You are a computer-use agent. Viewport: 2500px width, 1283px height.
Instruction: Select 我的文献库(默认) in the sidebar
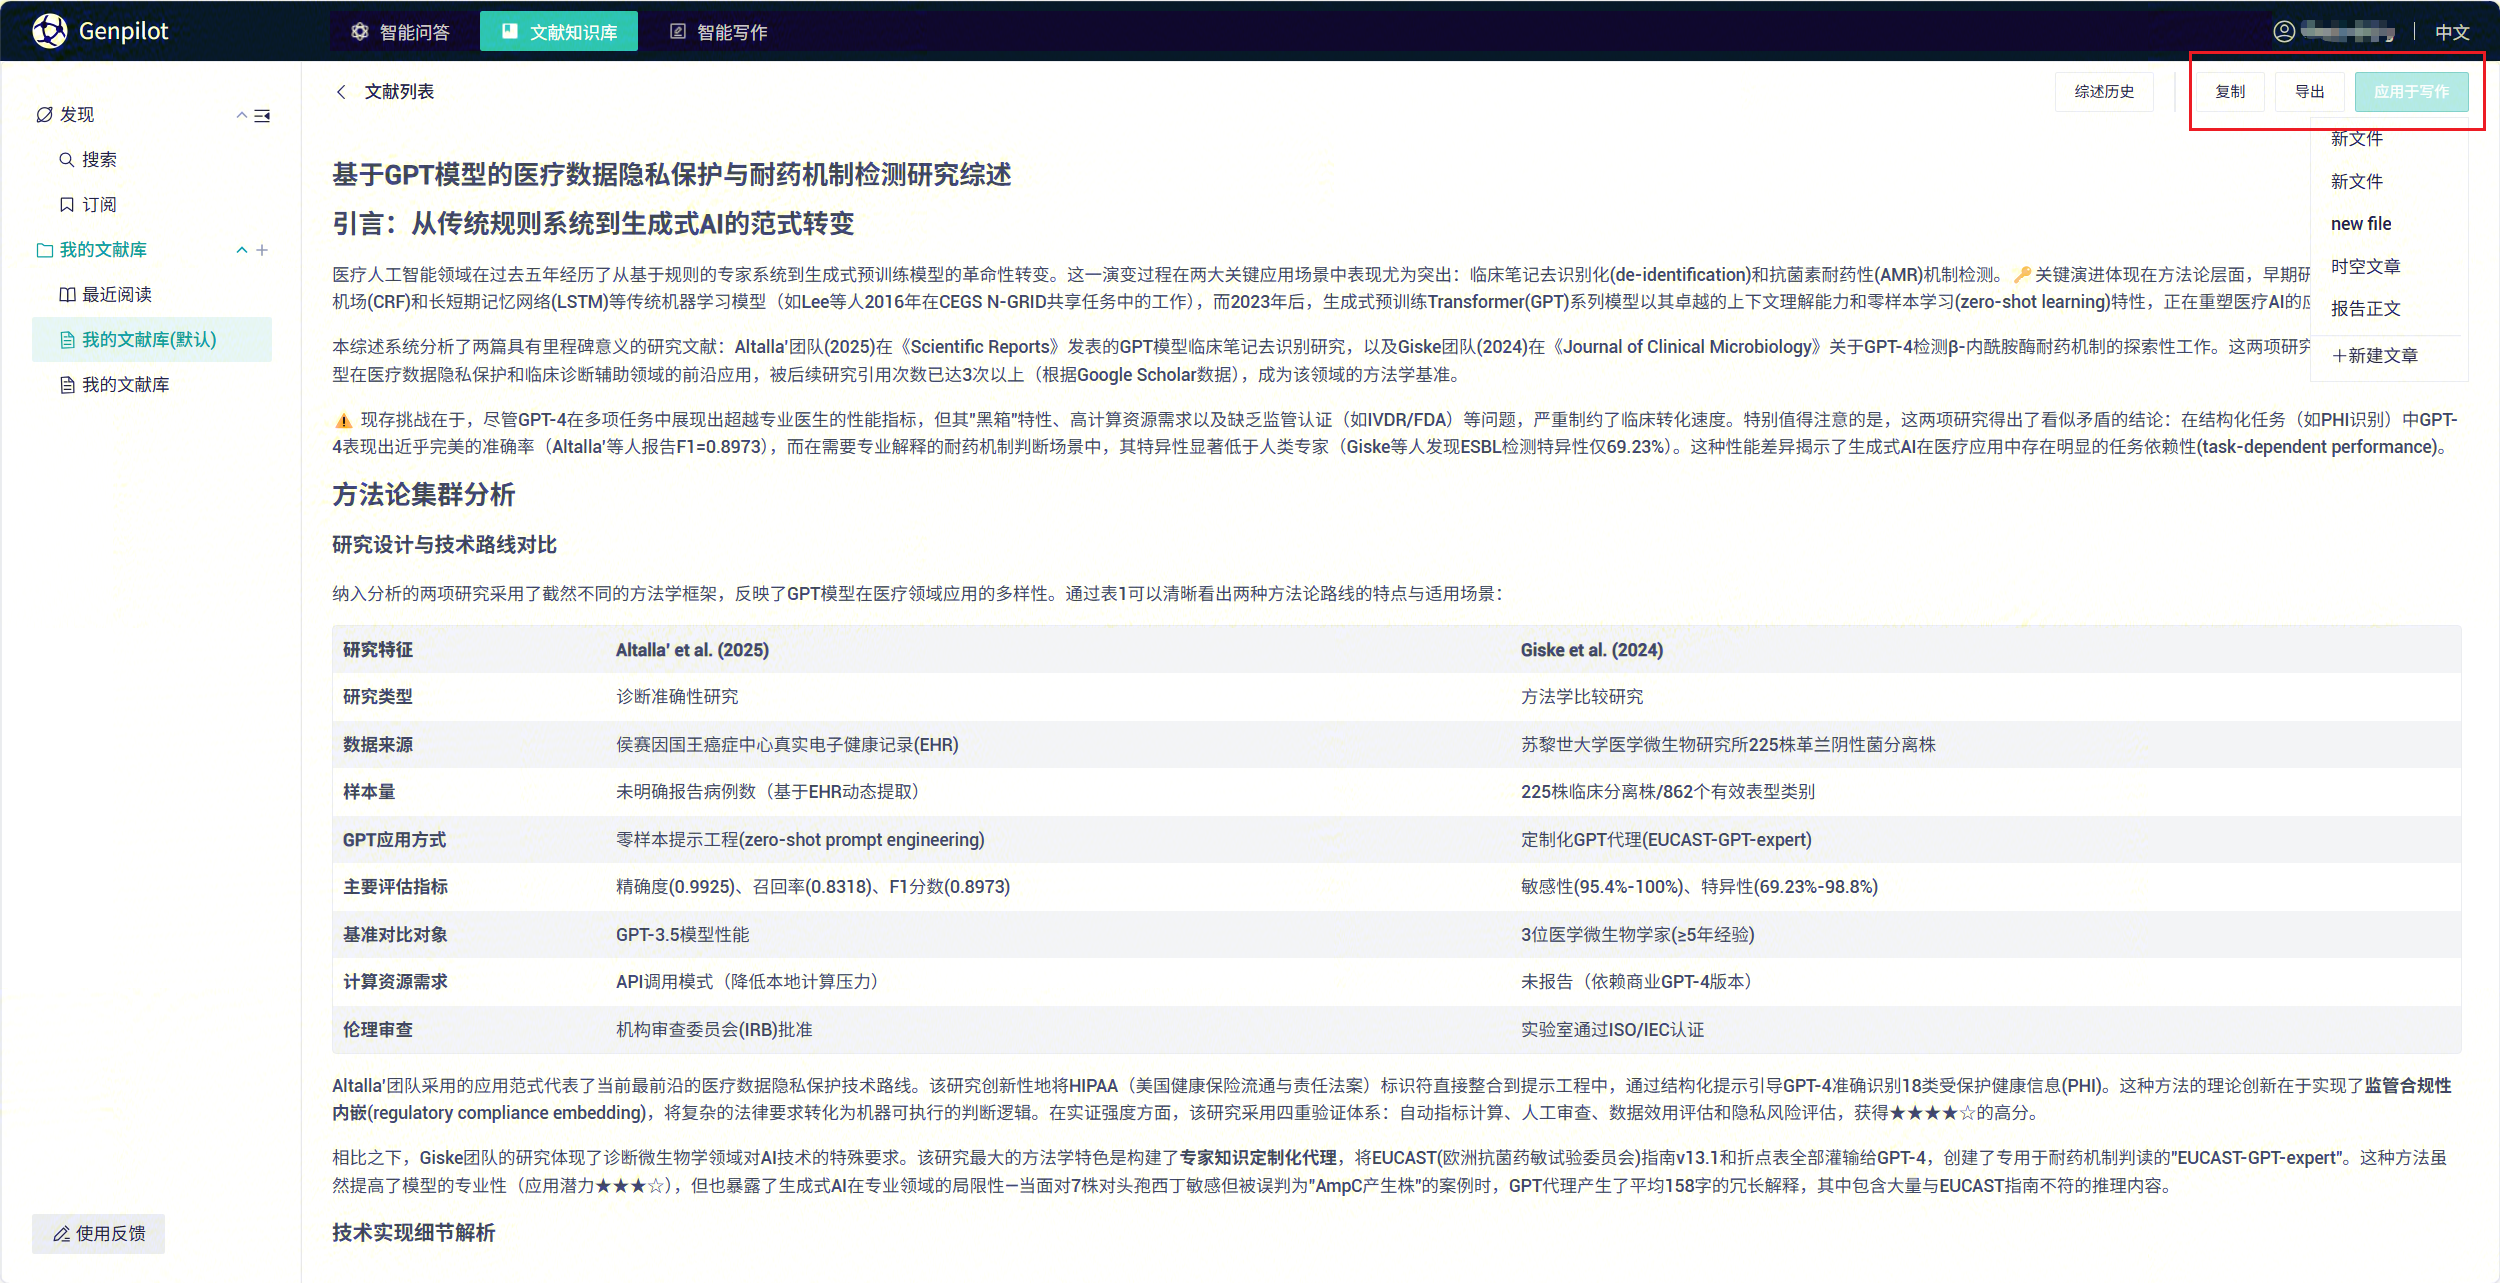point(149,340)
